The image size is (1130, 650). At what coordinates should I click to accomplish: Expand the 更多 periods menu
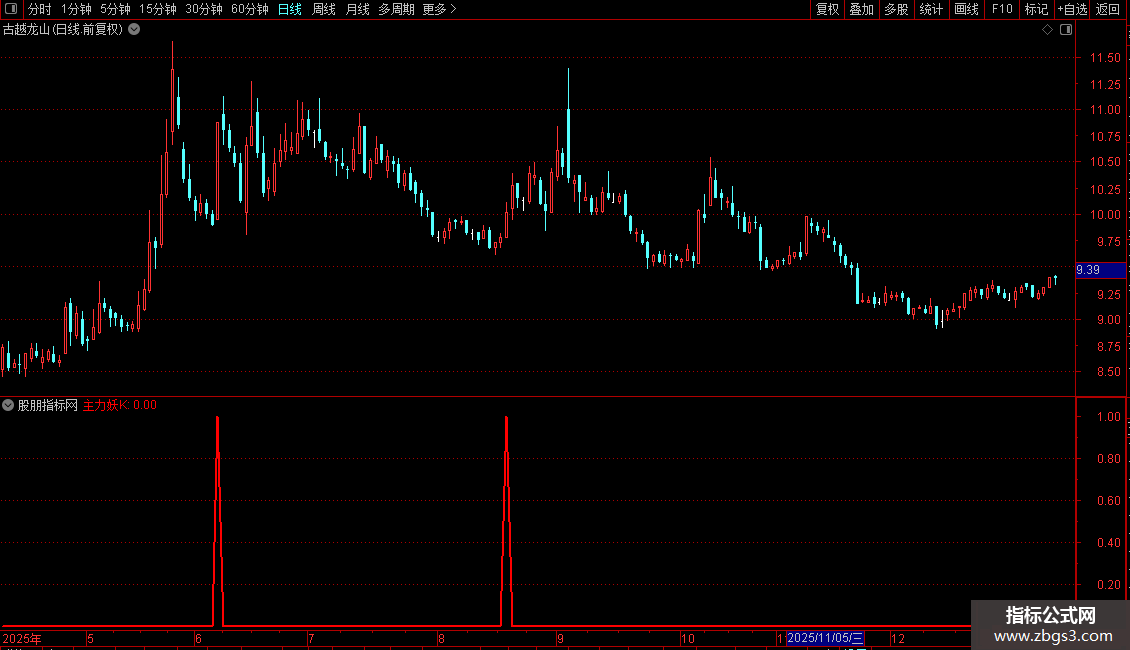(439, 9)
